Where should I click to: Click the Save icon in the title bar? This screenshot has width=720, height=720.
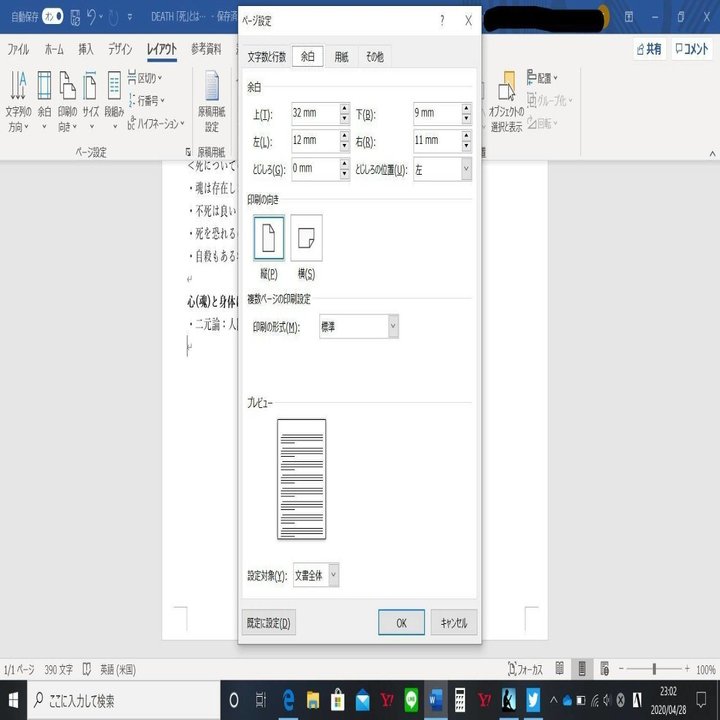pyautogui.click(x=75, y=17)
